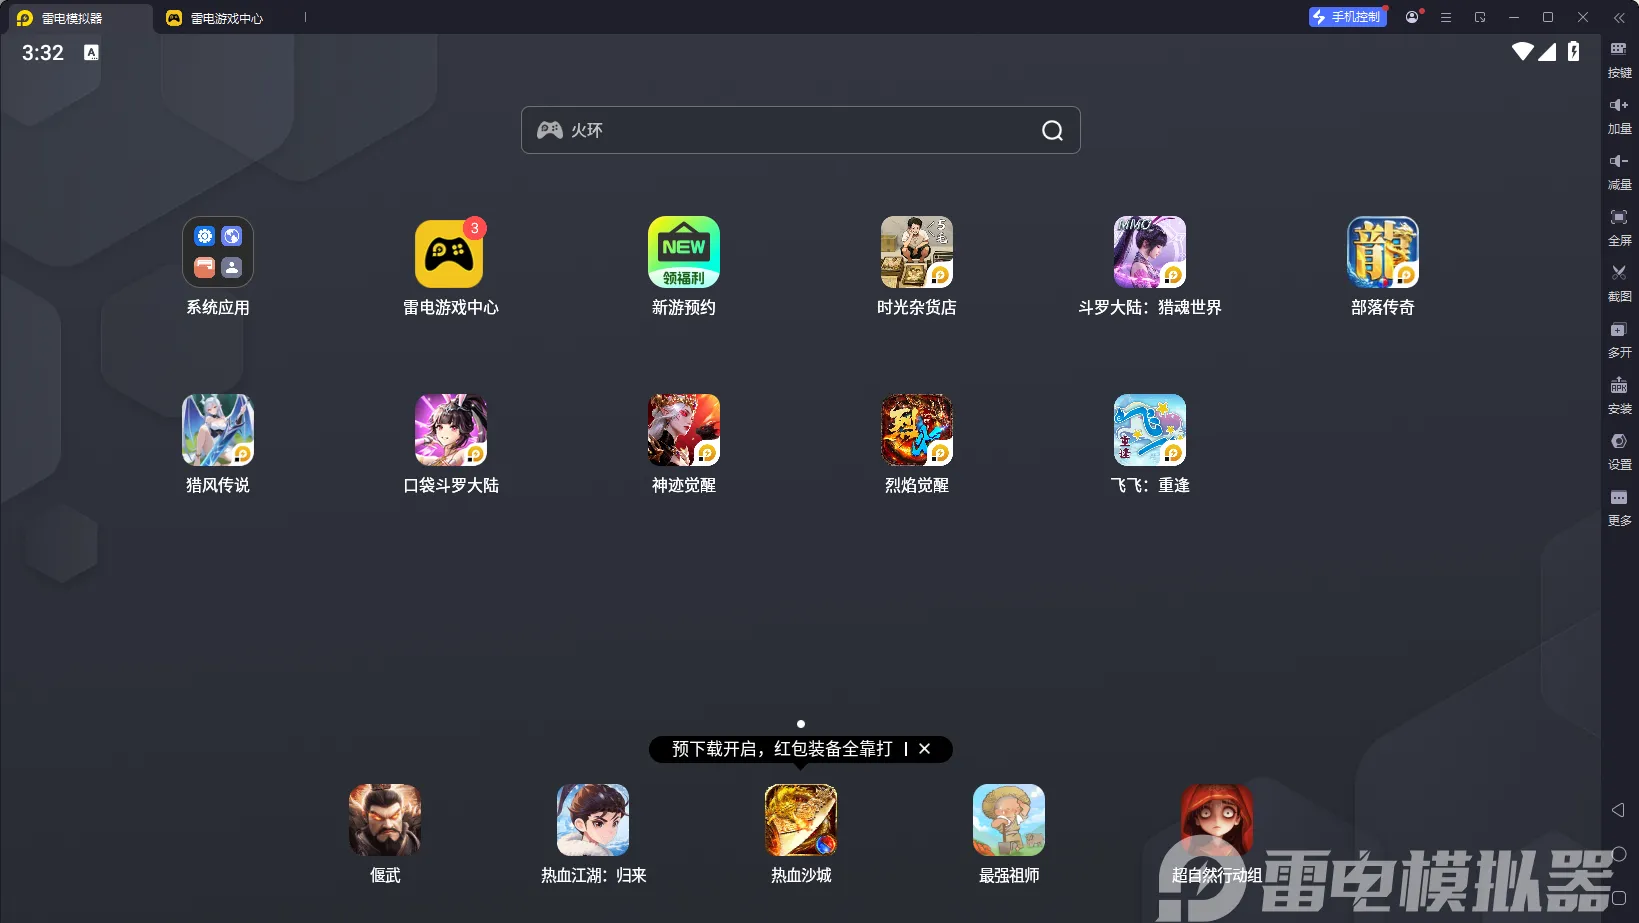Tap the Android back triangle button
The image size is (1639, 923).
pos(1618,810)
